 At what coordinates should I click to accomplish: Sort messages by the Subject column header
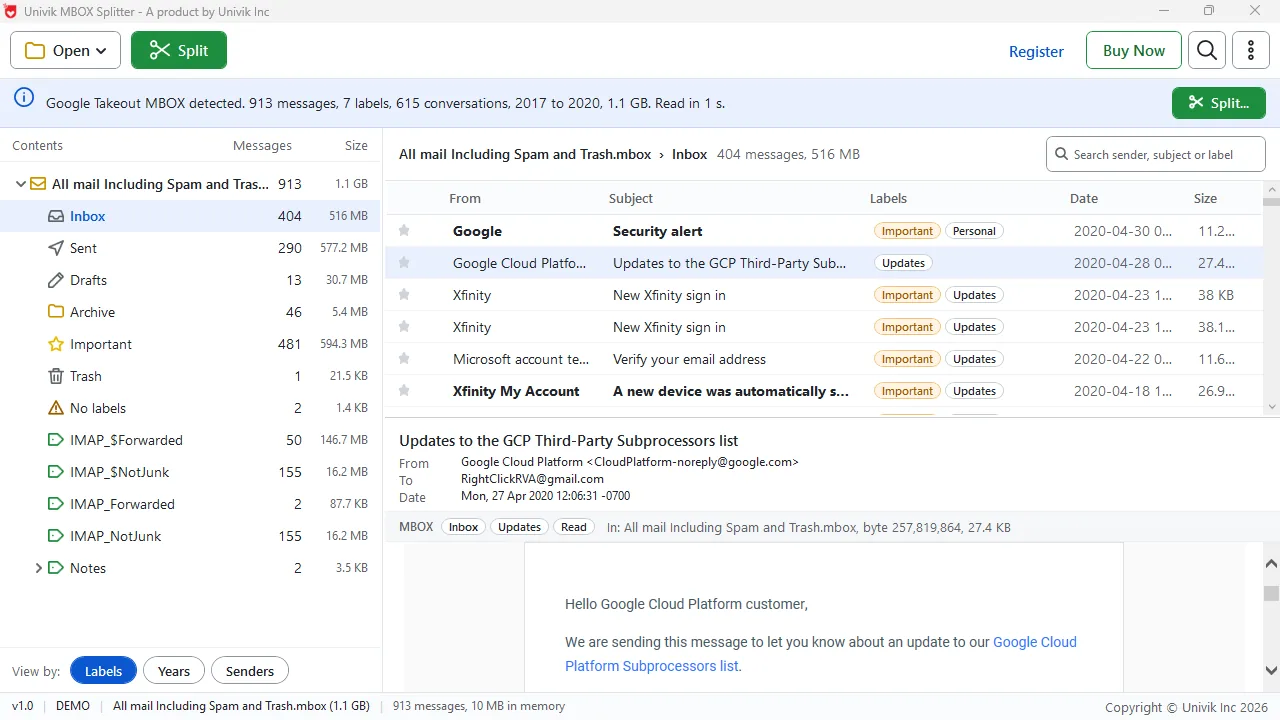point(631,198)
